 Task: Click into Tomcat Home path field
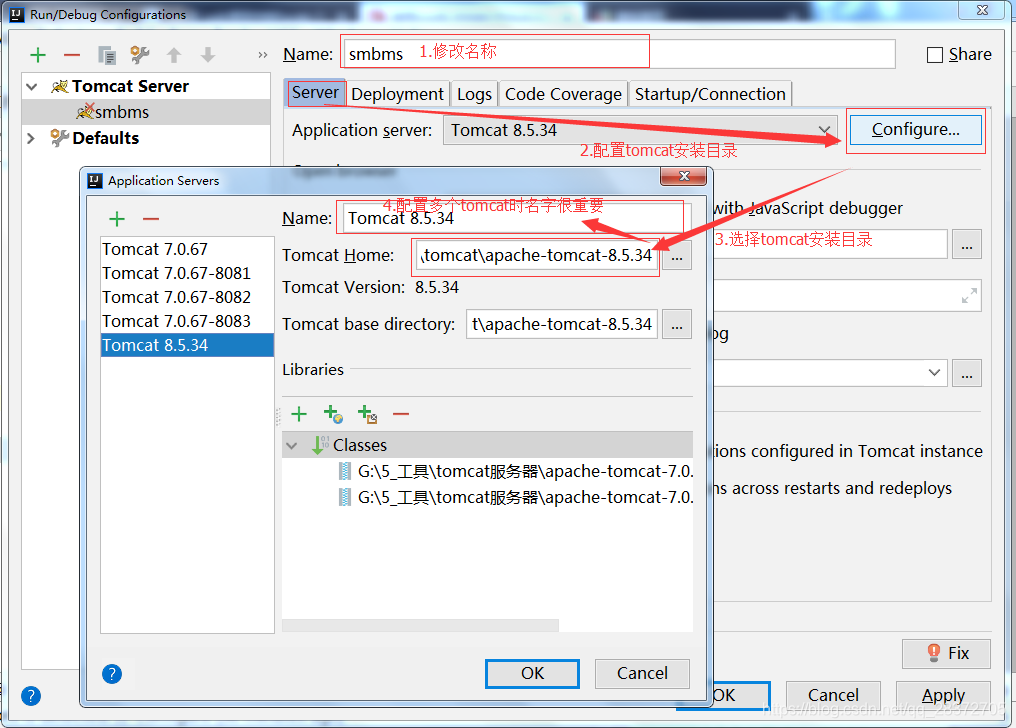(537, 256)
